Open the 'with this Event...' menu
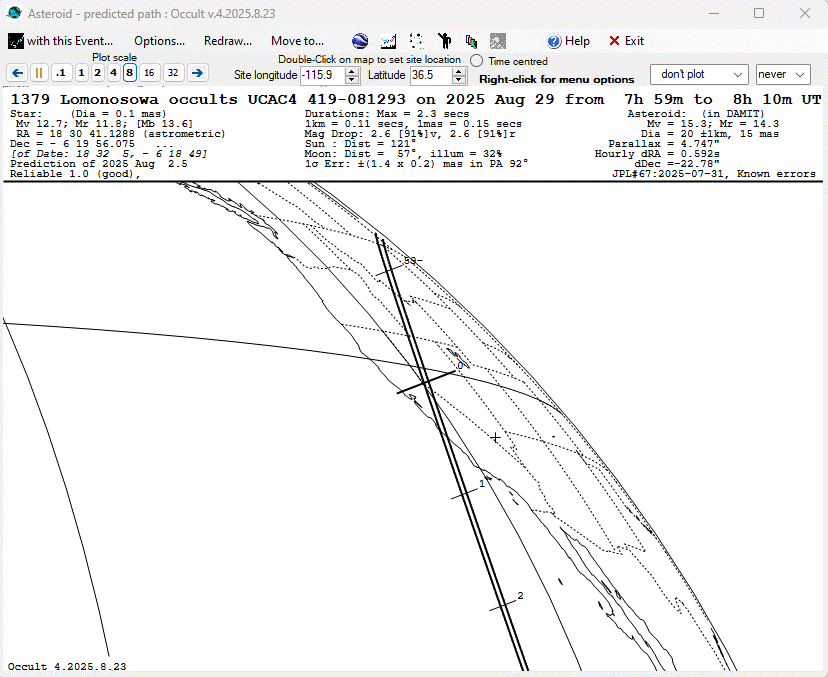The height and width of the screenshot is (677, 828). pos(70,41)
